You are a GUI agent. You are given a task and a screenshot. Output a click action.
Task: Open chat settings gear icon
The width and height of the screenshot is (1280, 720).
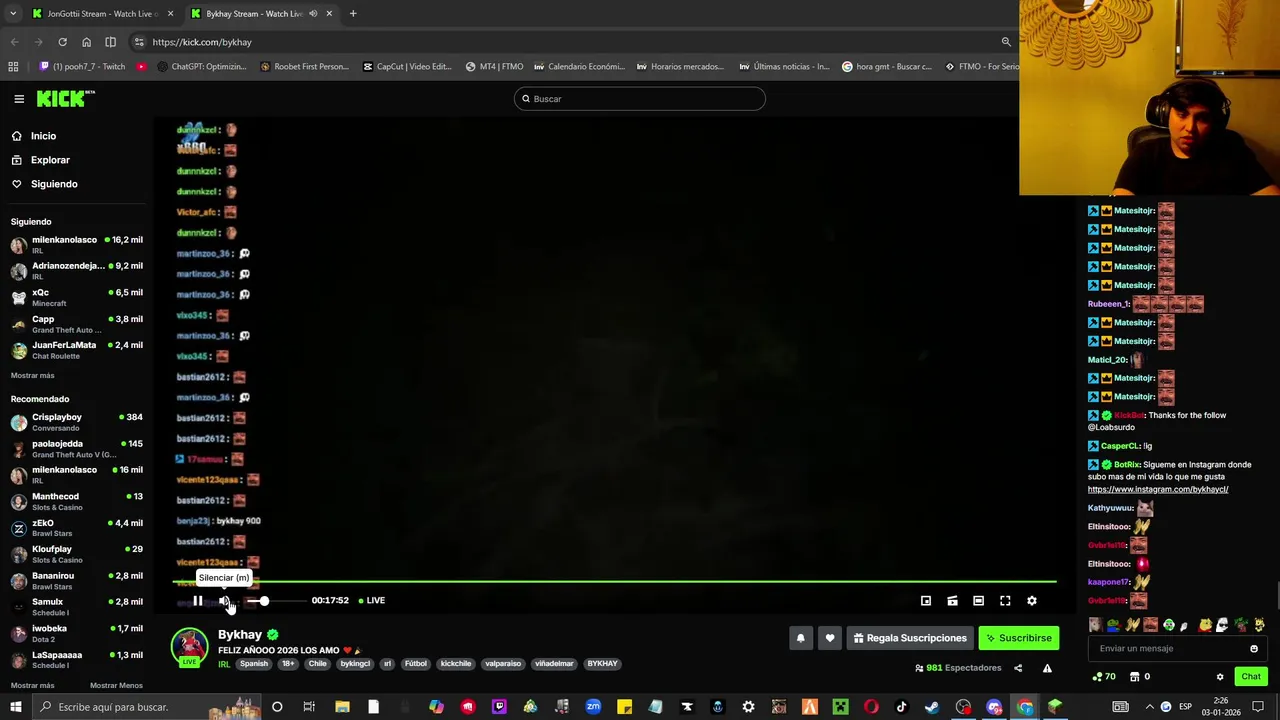coord(1220,677)
